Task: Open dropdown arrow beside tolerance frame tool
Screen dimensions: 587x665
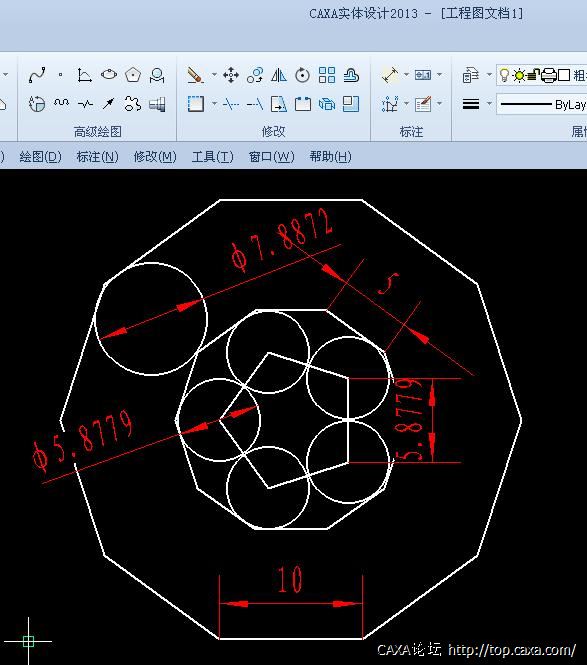Action: (x=439, y=75)
